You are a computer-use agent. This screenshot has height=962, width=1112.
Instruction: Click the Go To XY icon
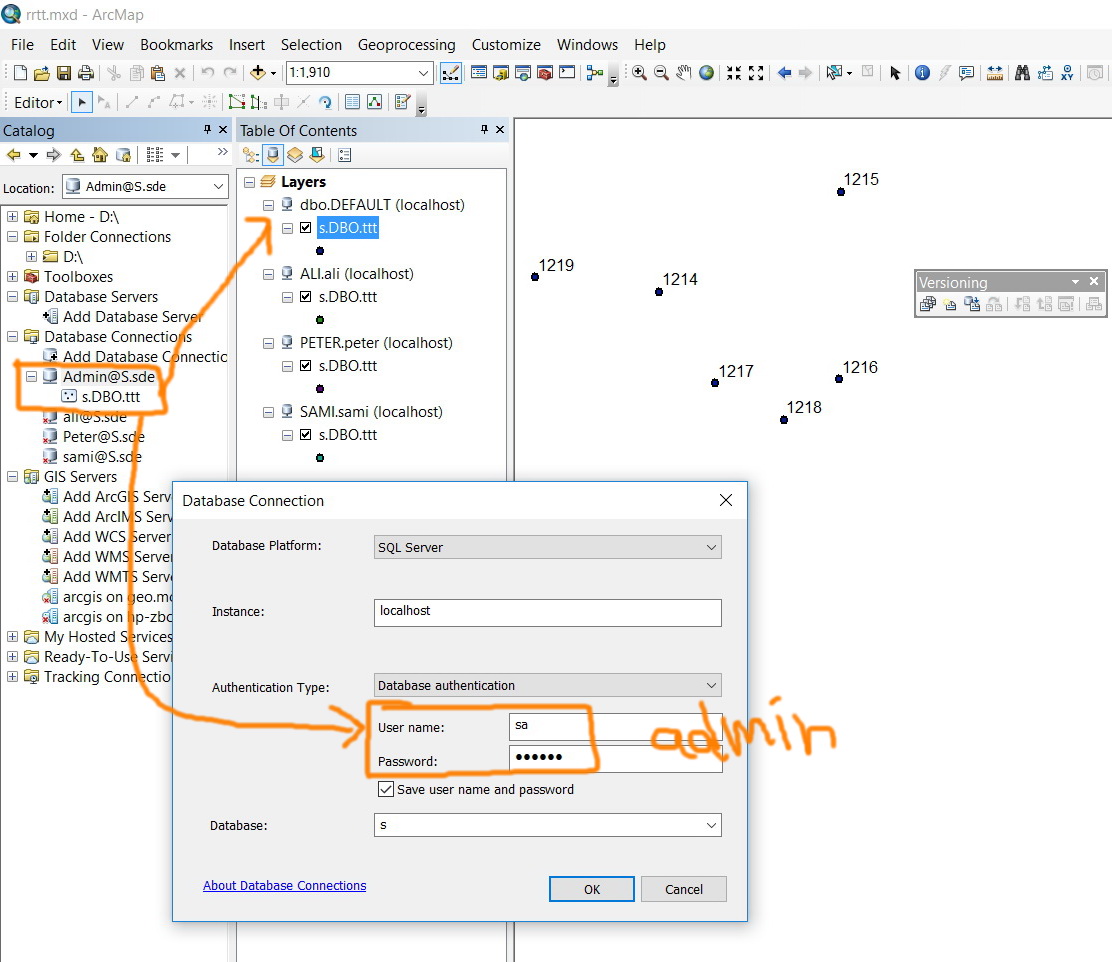pyautogui.click(x=1067, y=72)
